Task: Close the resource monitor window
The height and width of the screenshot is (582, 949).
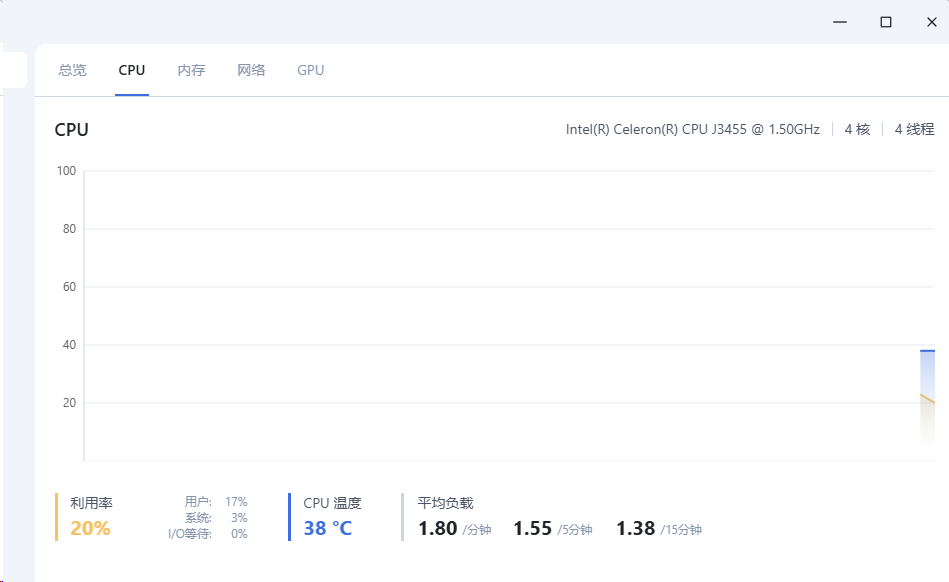Action: [x=931, y=22]
